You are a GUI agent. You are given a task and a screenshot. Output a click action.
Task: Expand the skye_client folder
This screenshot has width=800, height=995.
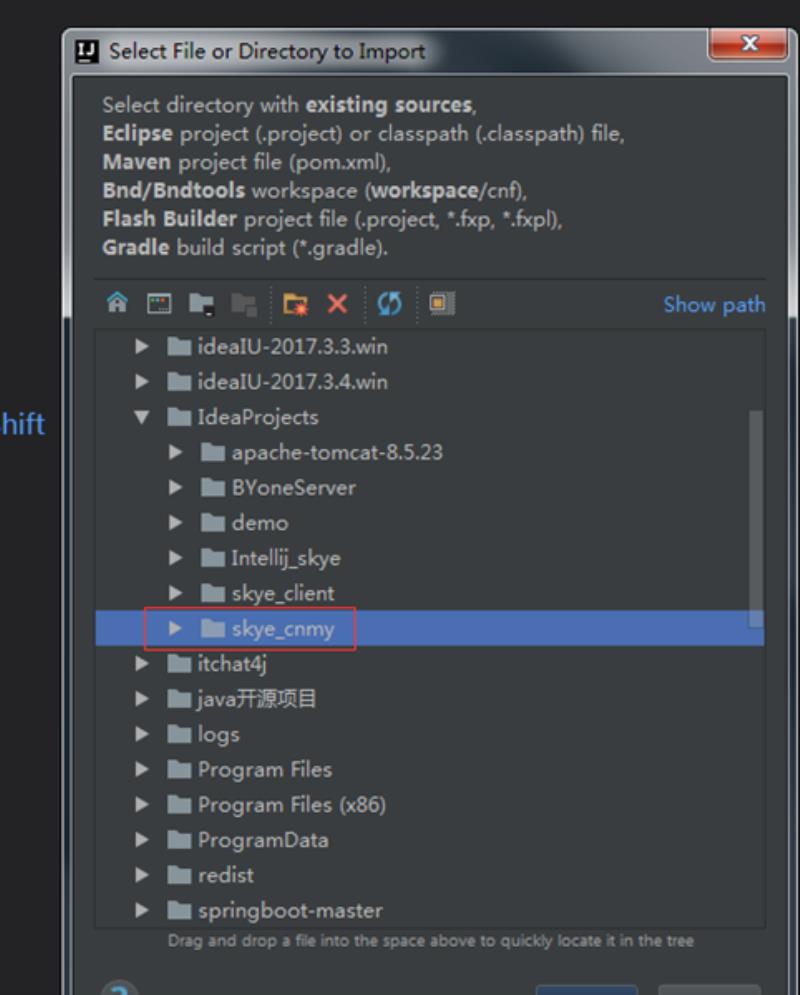[176, 593]
